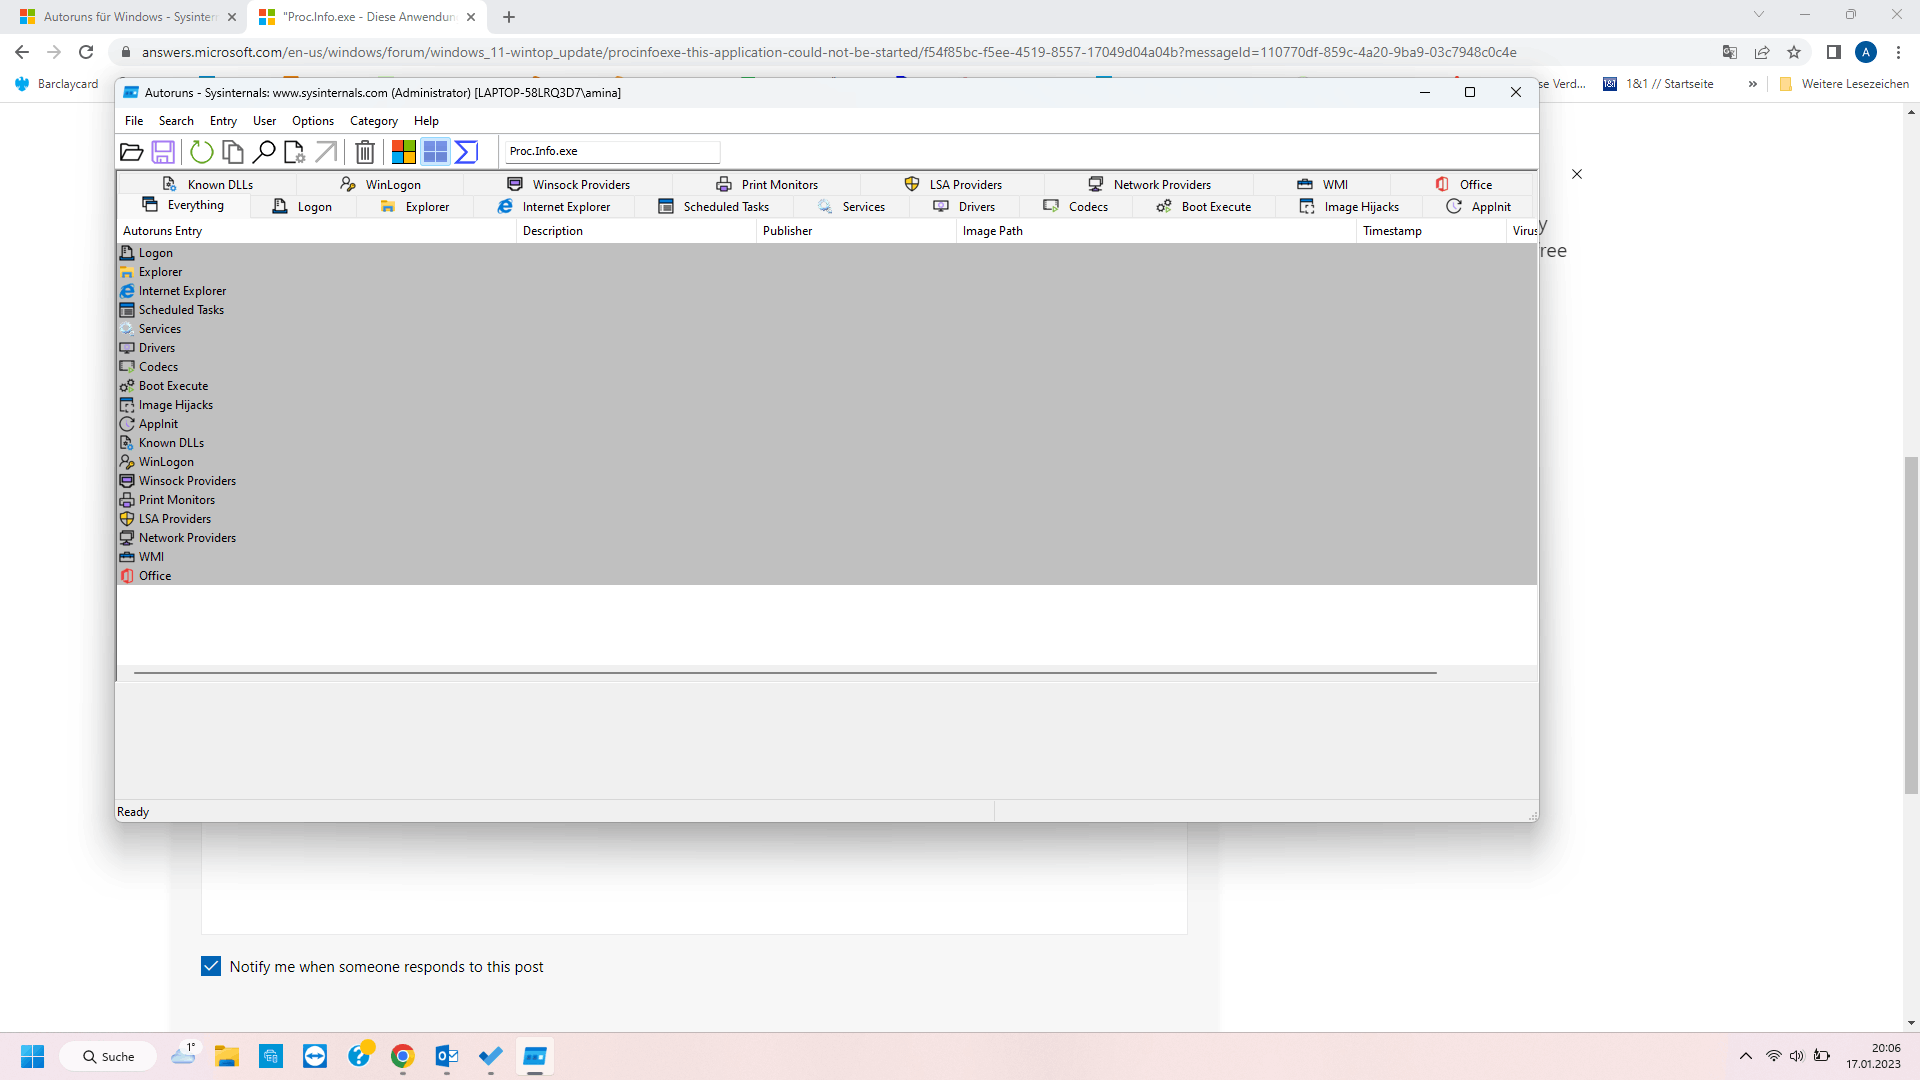Open the Options menu in Autoruns
The width and height of the screenshot is (1920, 1080).
(313, 121)
